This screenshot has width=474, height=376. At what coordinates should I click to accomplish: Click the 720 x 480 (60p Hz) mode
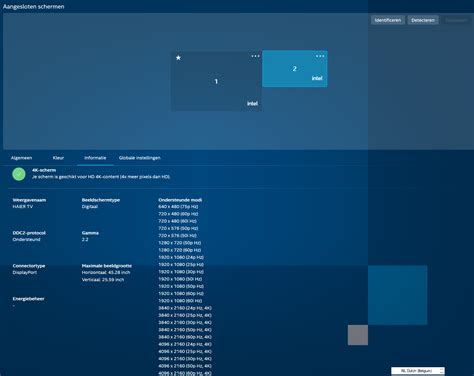[178, 214]
